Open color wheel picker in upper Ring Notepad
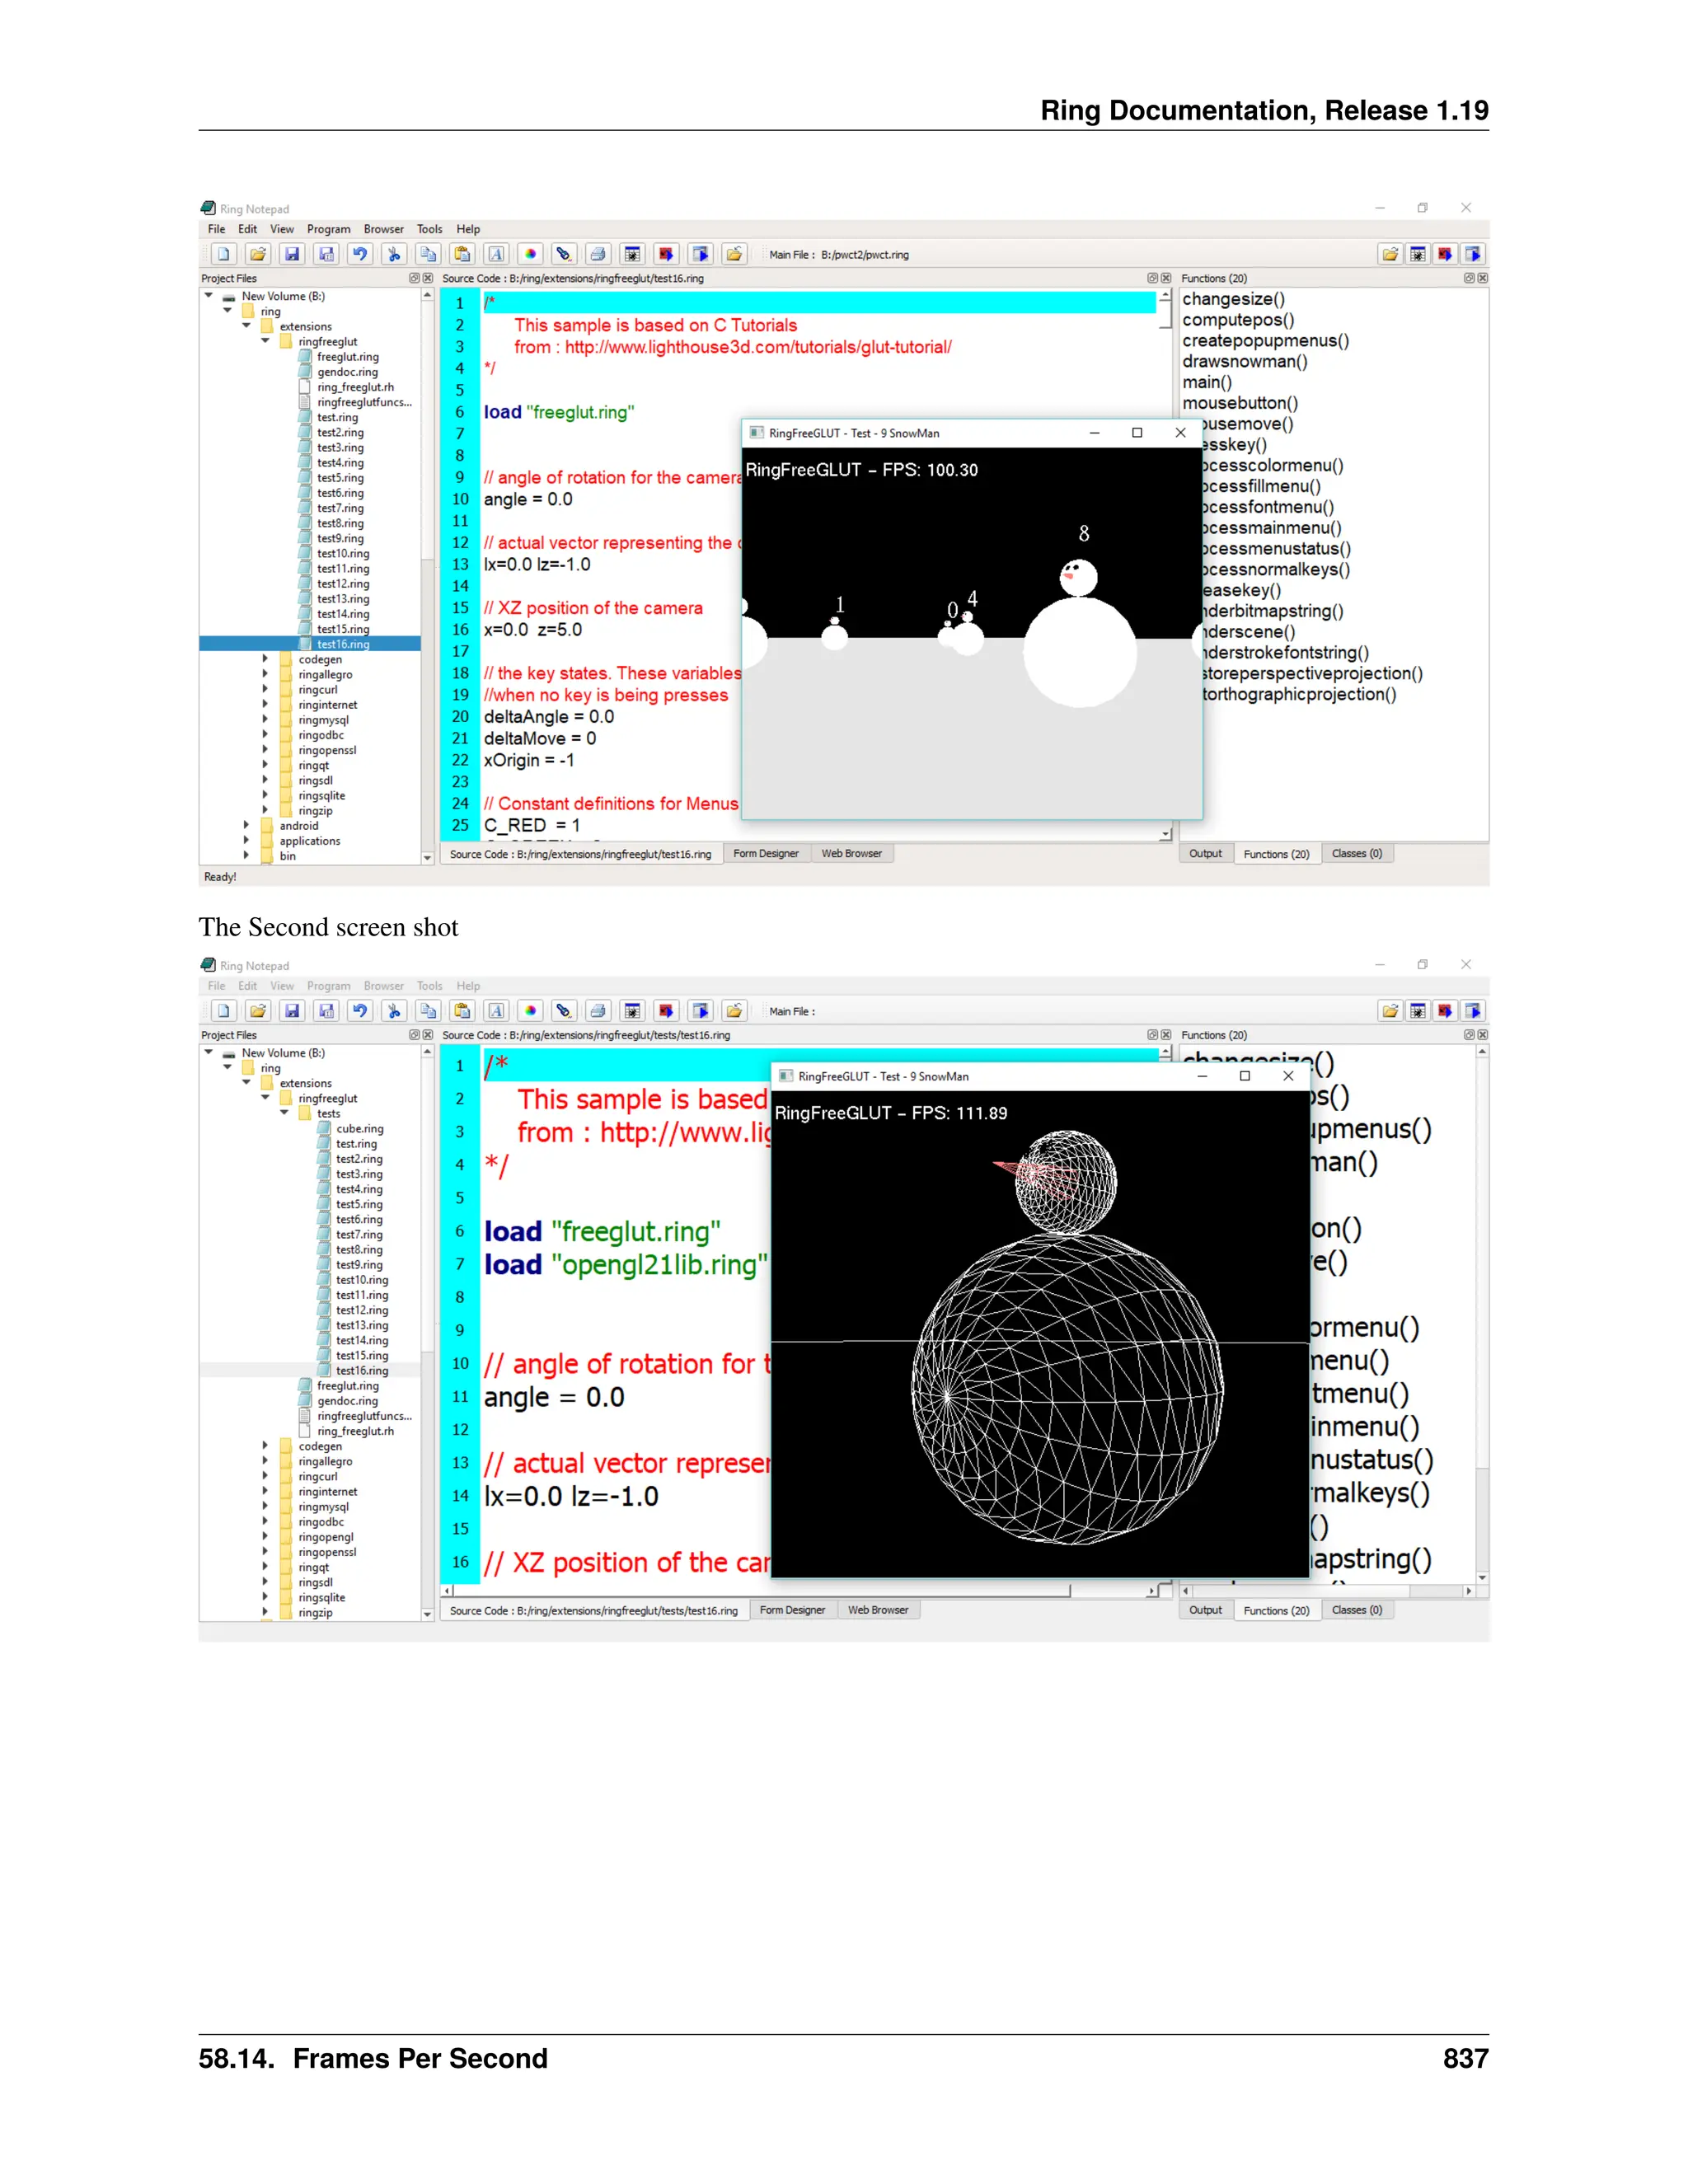This screenshot has width=1688, height=2184. (x=530, y=254)
